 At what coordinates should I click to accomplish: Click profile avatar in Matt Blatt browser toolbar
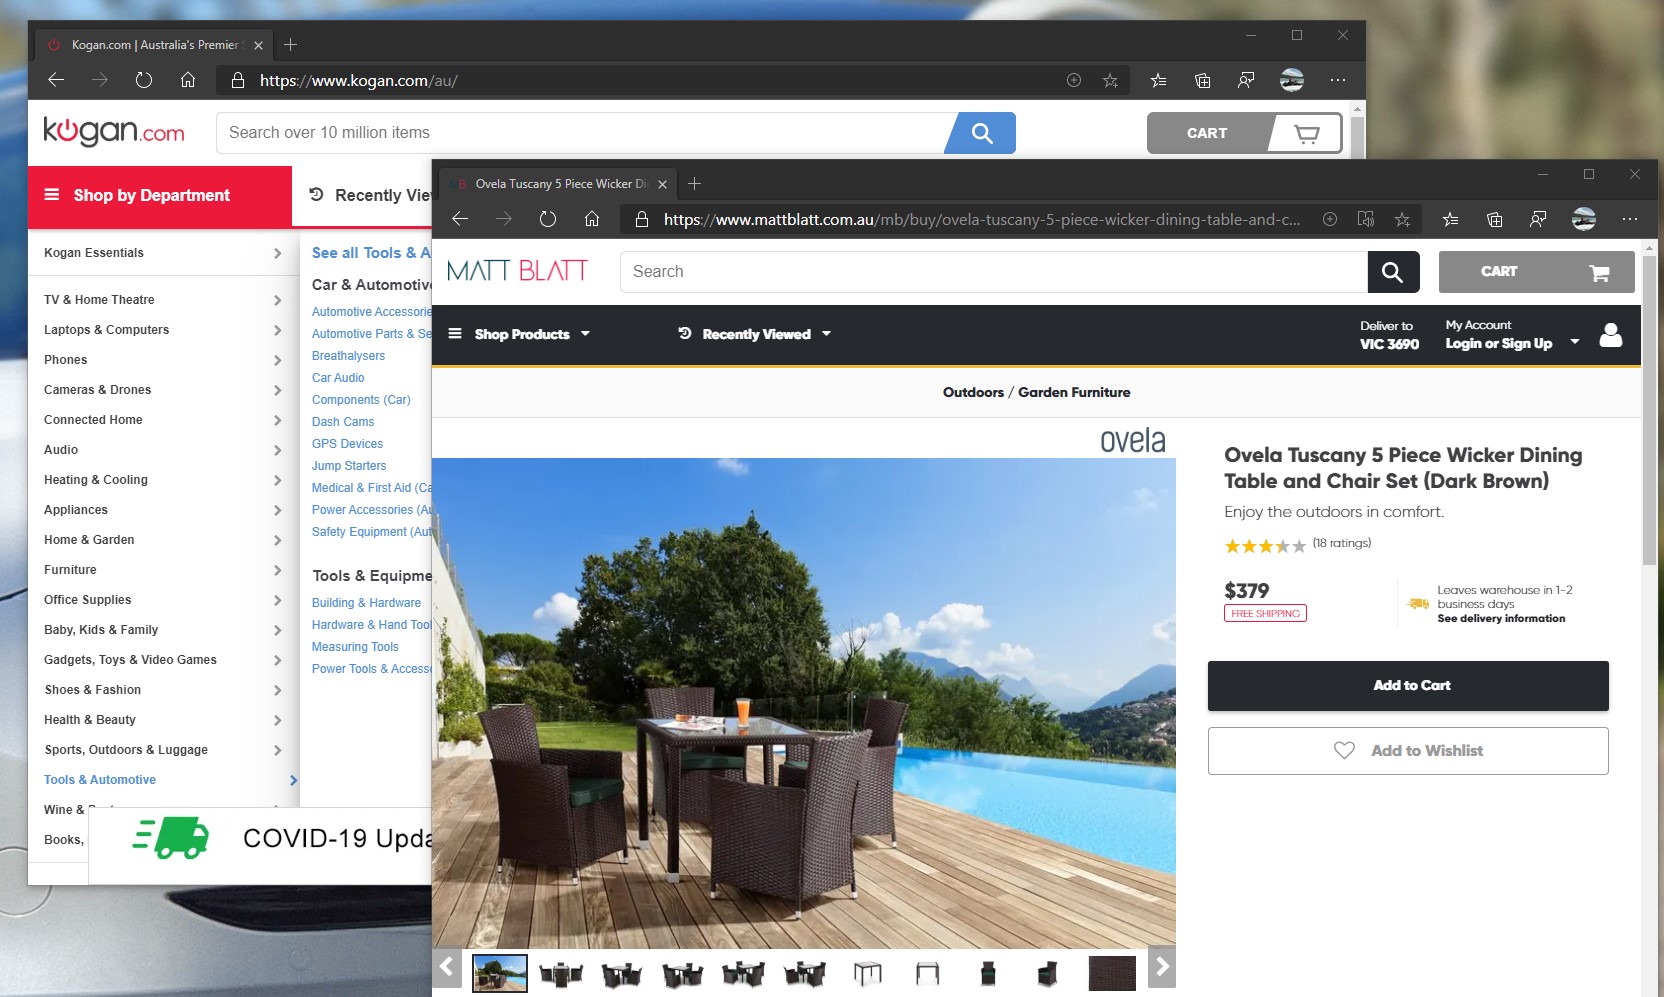(1583, 219)
